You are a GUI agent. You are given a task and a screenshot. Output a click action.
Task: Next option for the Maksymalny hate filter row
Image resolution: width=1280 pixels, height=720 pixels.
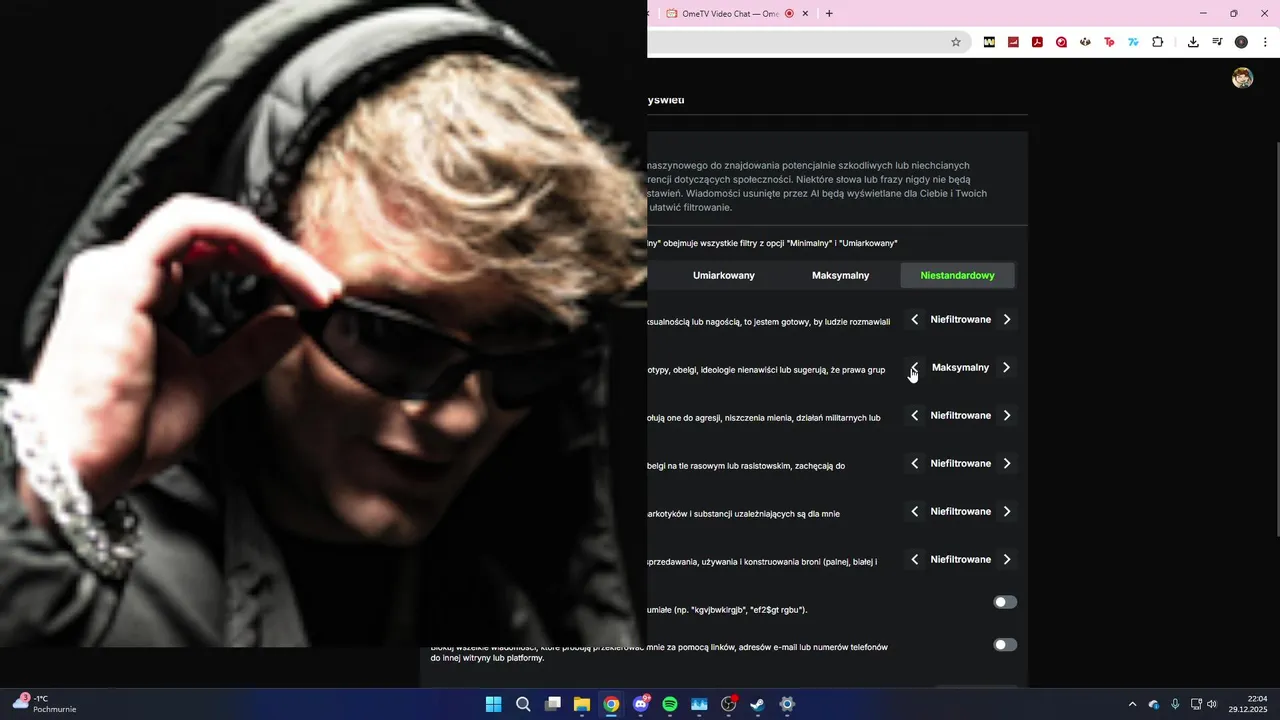pos(1006,367)
